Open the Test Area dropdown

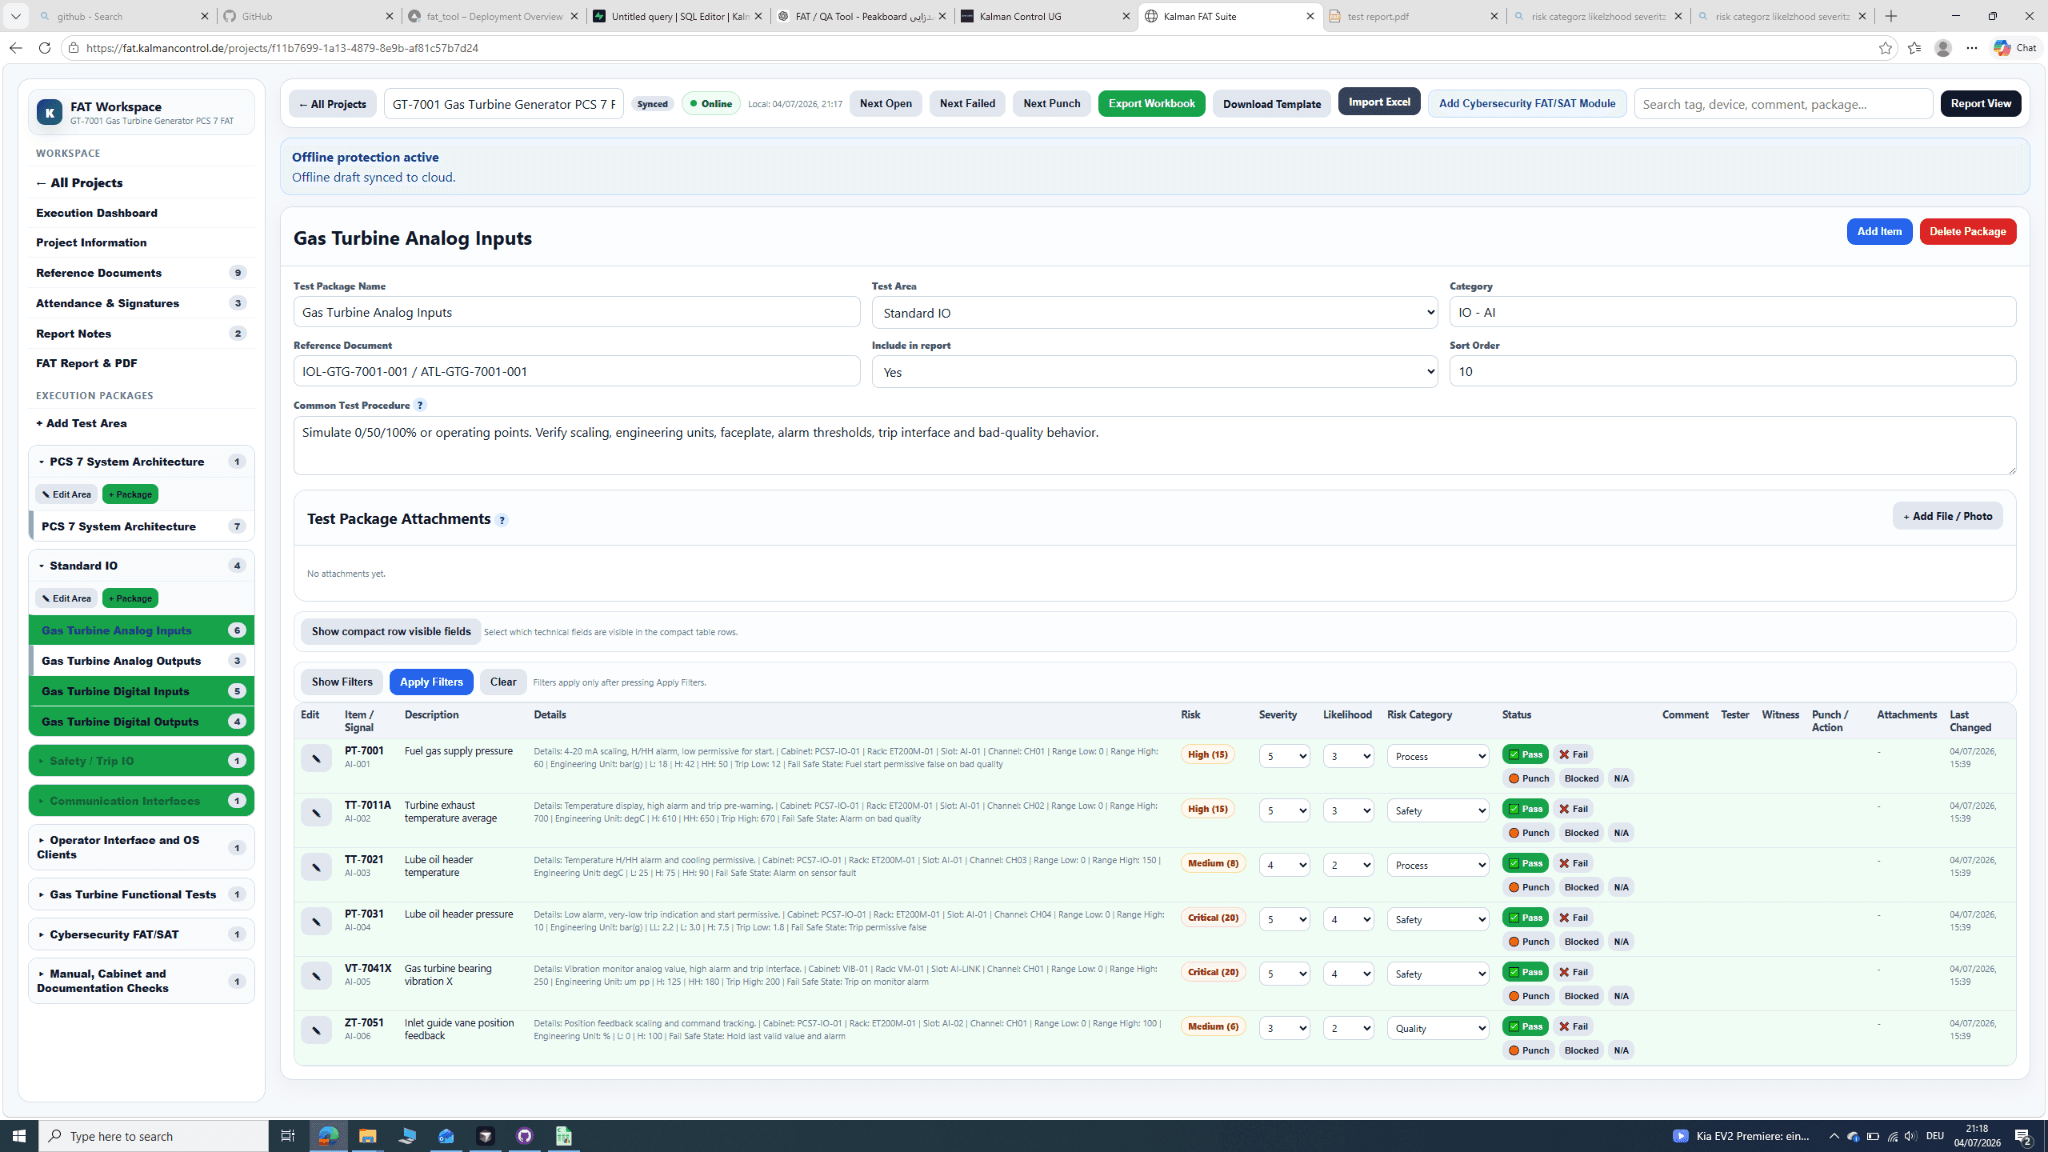pos(1154,313)
